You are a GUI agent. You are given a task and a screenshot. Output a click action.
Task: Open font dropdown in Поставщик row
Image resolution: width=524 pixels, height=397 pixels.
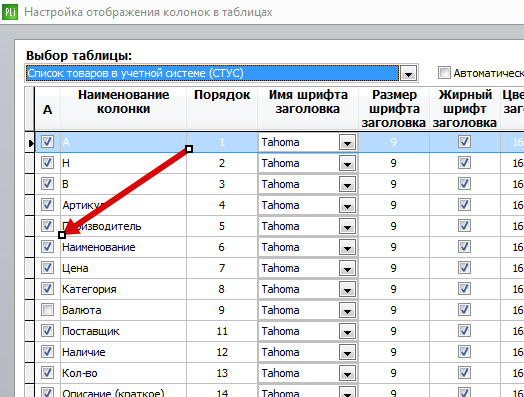point(347,332)
